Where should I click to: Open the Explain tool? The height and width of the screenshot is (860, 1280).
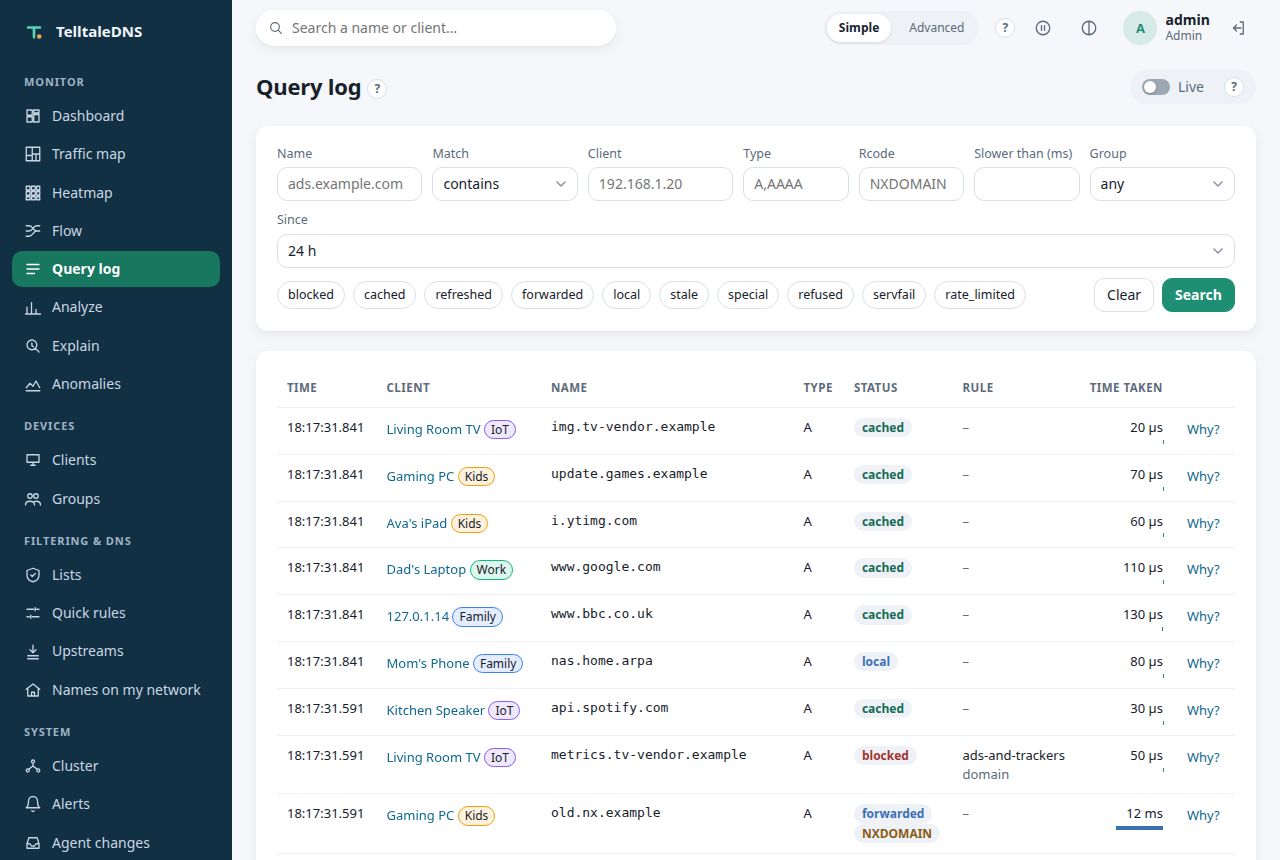[x=116, y=346]
